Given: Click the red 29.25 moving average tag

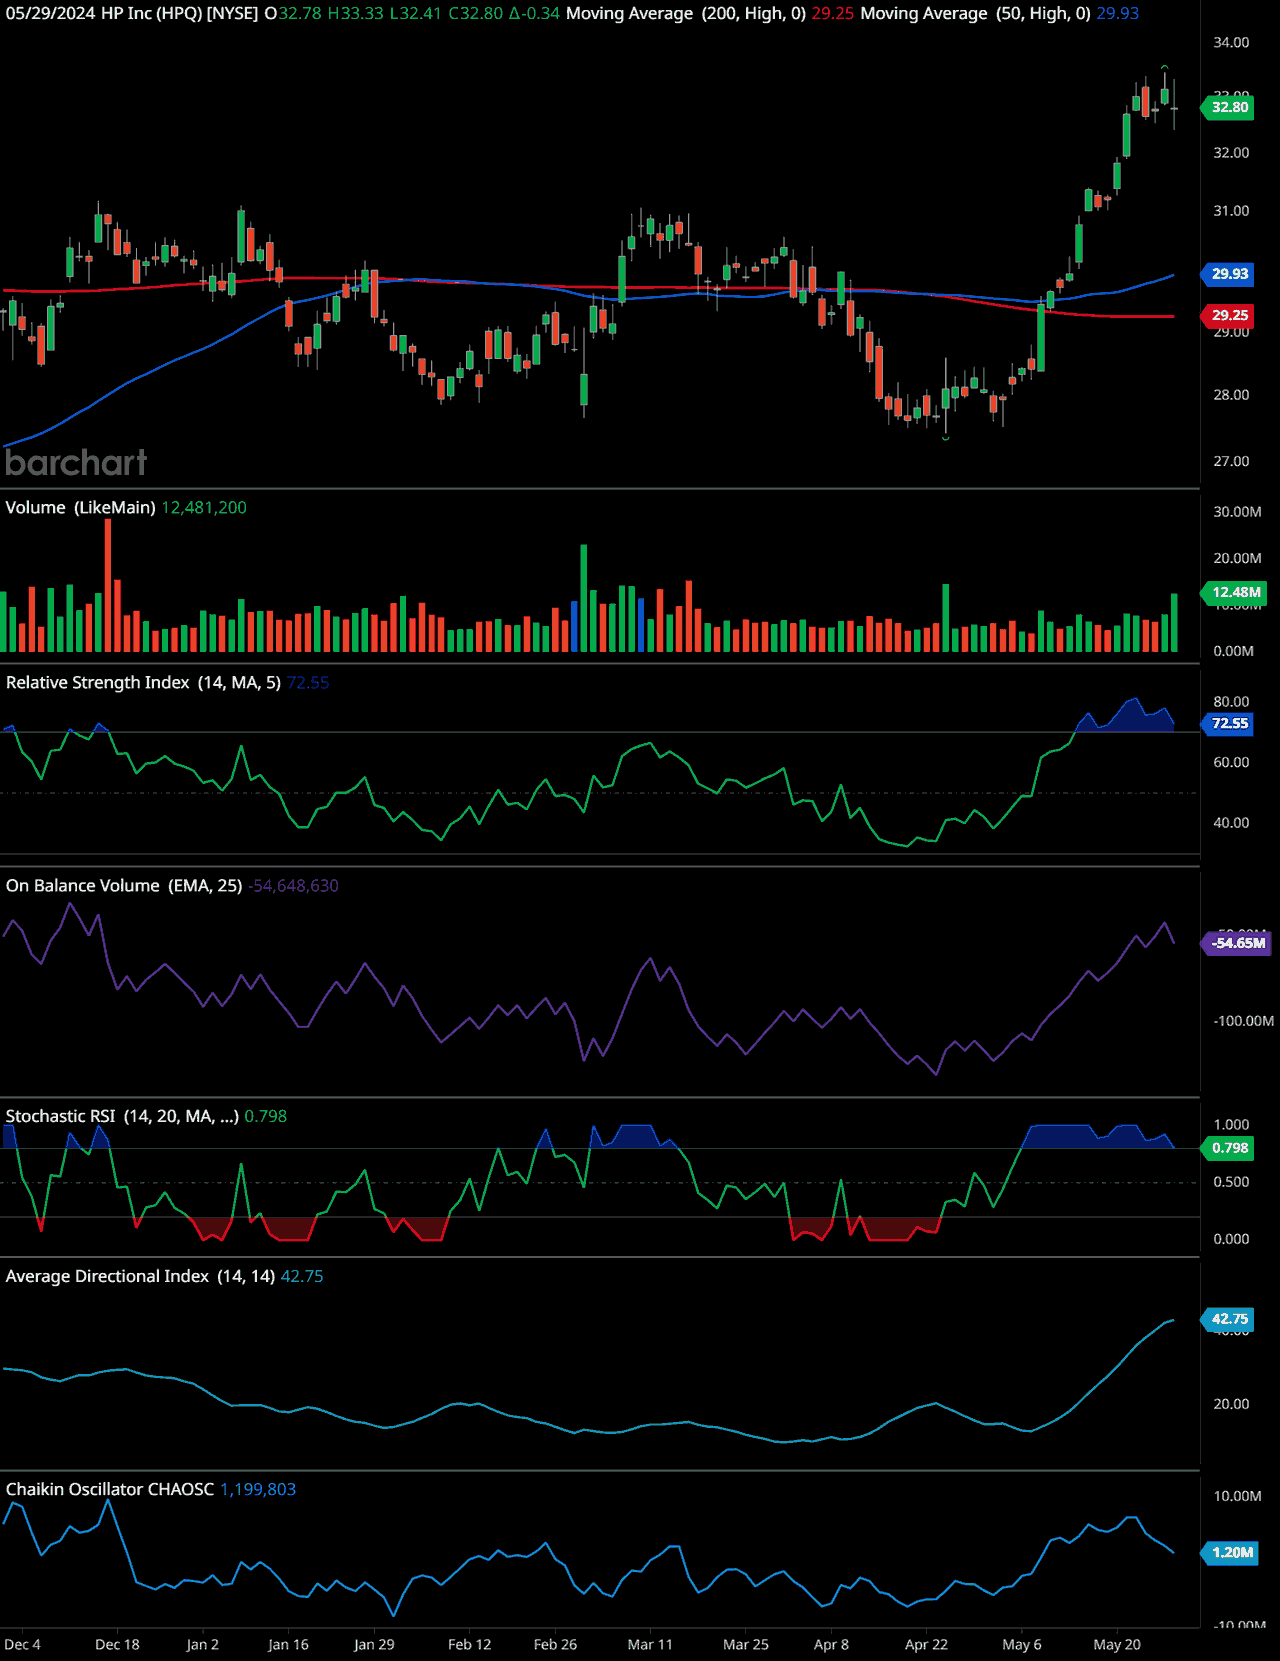Looking at the screenshot, I should point(1229,315).
